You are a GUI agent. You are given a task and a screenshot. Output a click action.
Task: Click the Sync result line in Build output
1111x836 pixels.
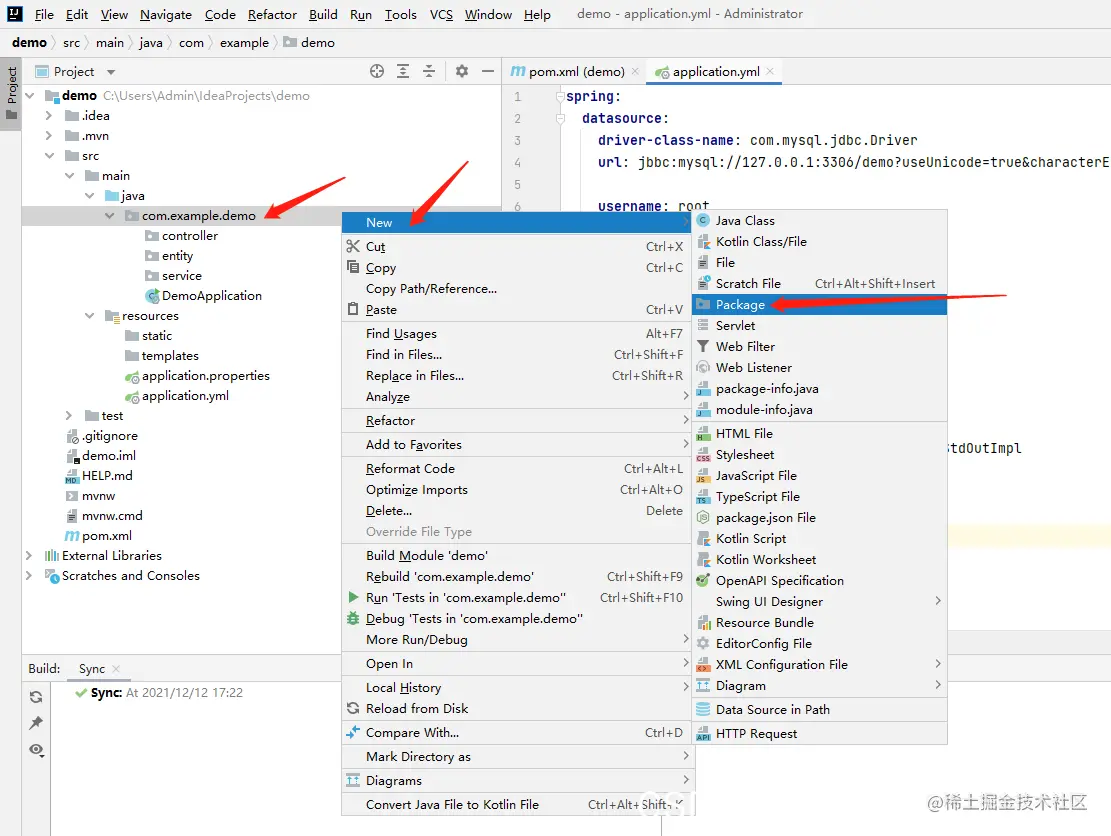point(159,692)
